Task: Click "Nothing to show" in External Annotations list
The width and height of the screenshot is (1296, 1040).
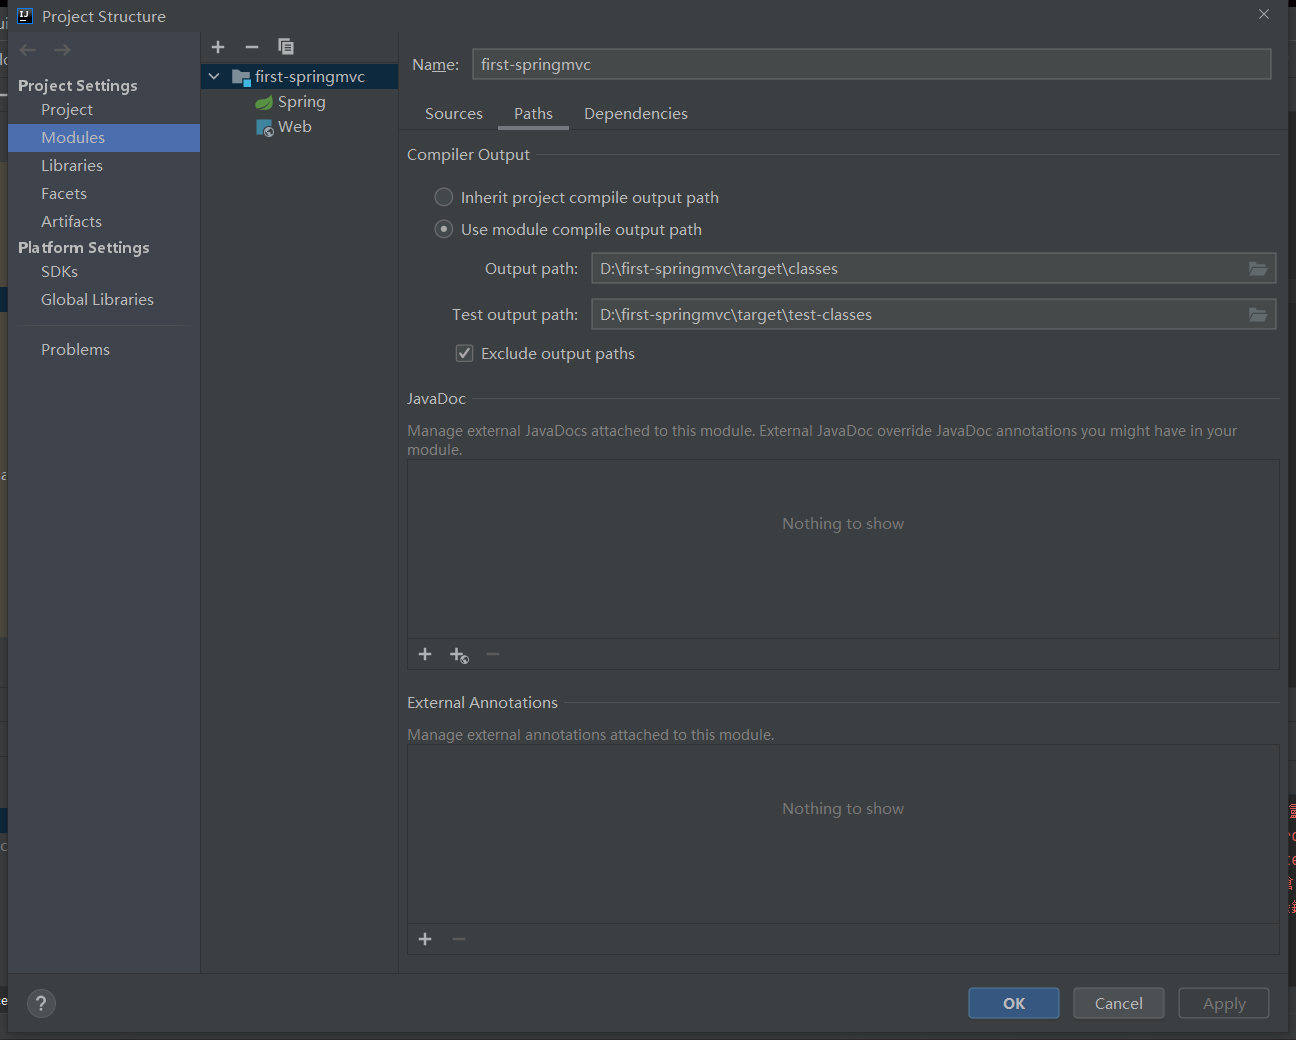Action: pos(843,809)
